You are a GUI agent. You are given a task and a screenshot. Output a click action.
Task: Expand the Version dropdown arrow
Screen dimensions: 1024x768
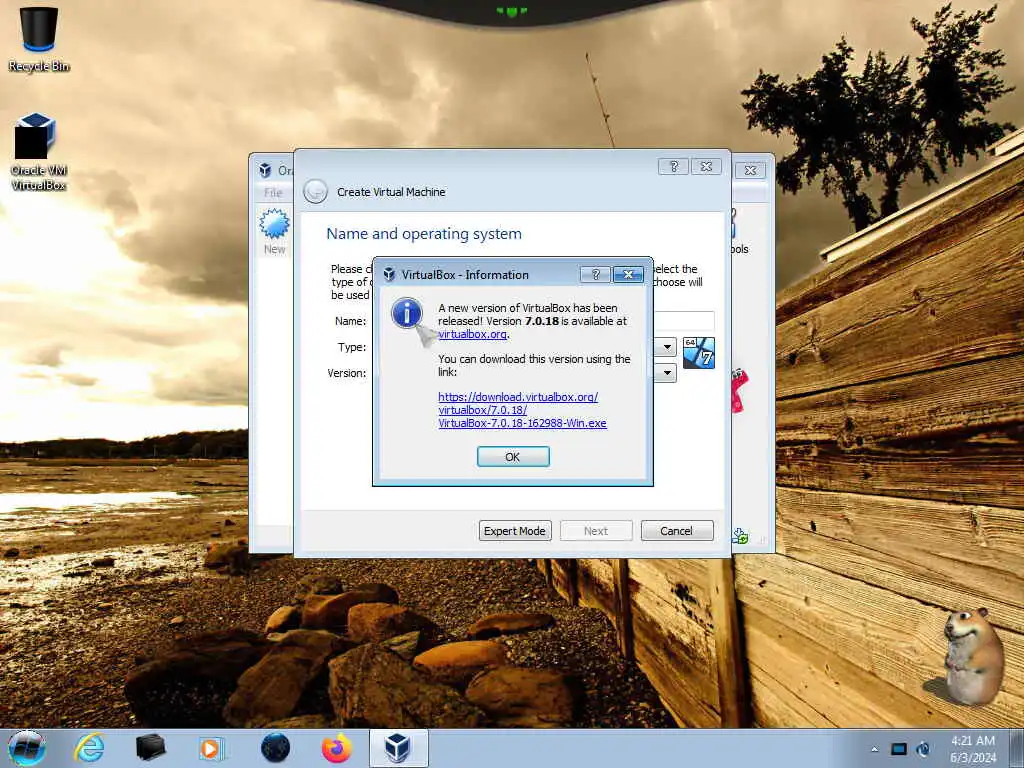[666, 373]
